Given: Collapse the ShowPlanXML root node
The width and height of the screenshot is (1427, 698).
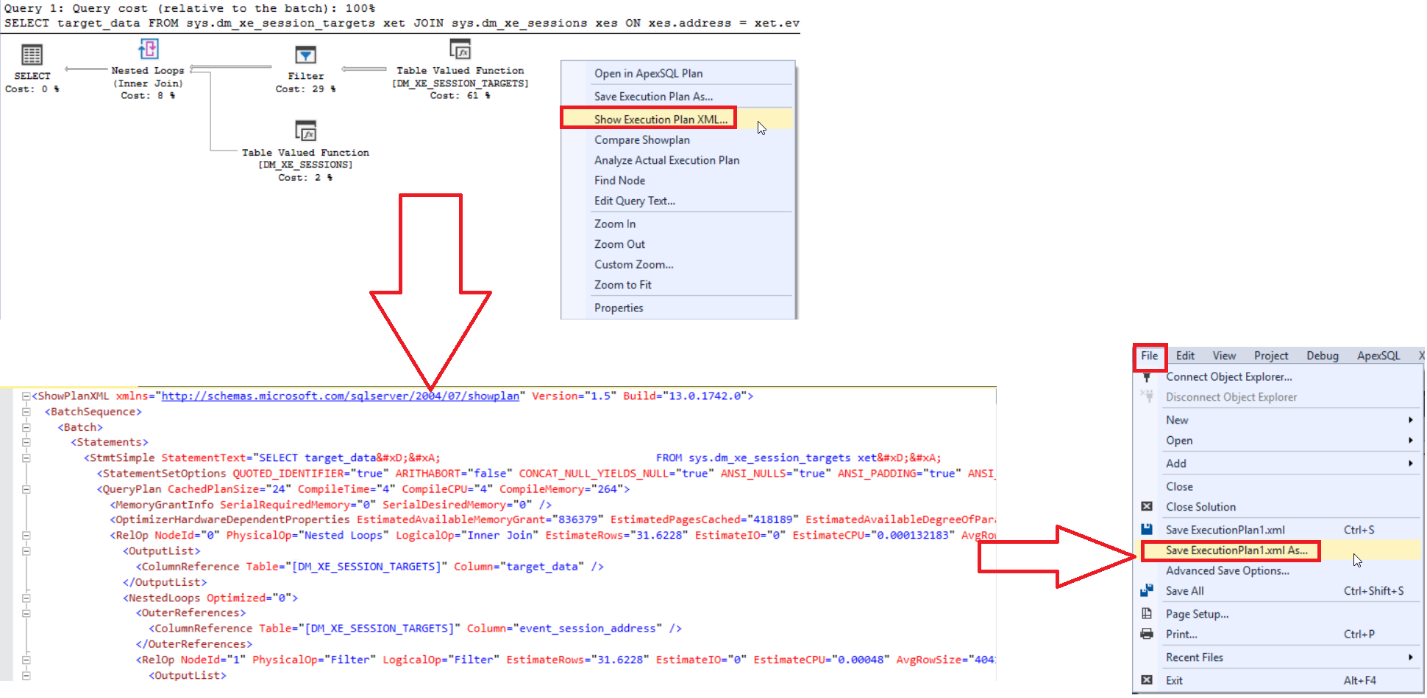Looking at the screenshot, I should point(24,396).
